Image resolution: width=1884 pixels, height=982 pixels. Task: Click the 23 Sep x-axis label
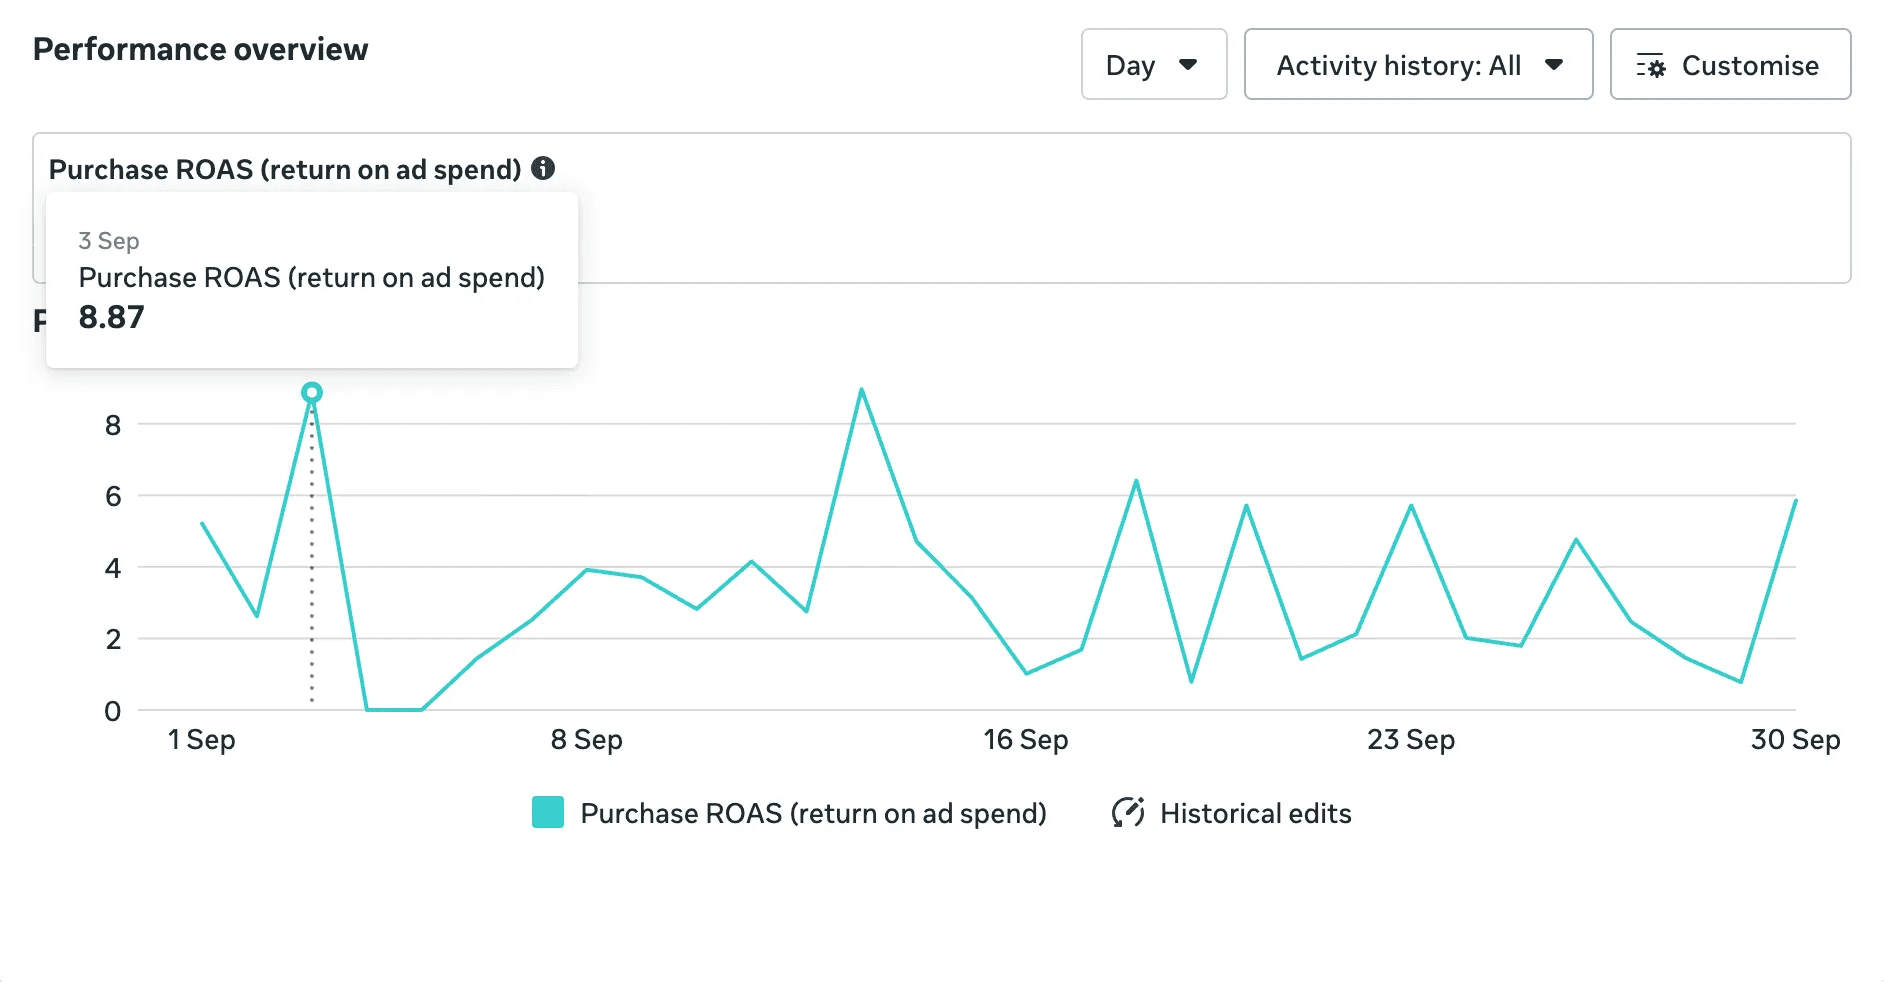(x=1411, y=740)
